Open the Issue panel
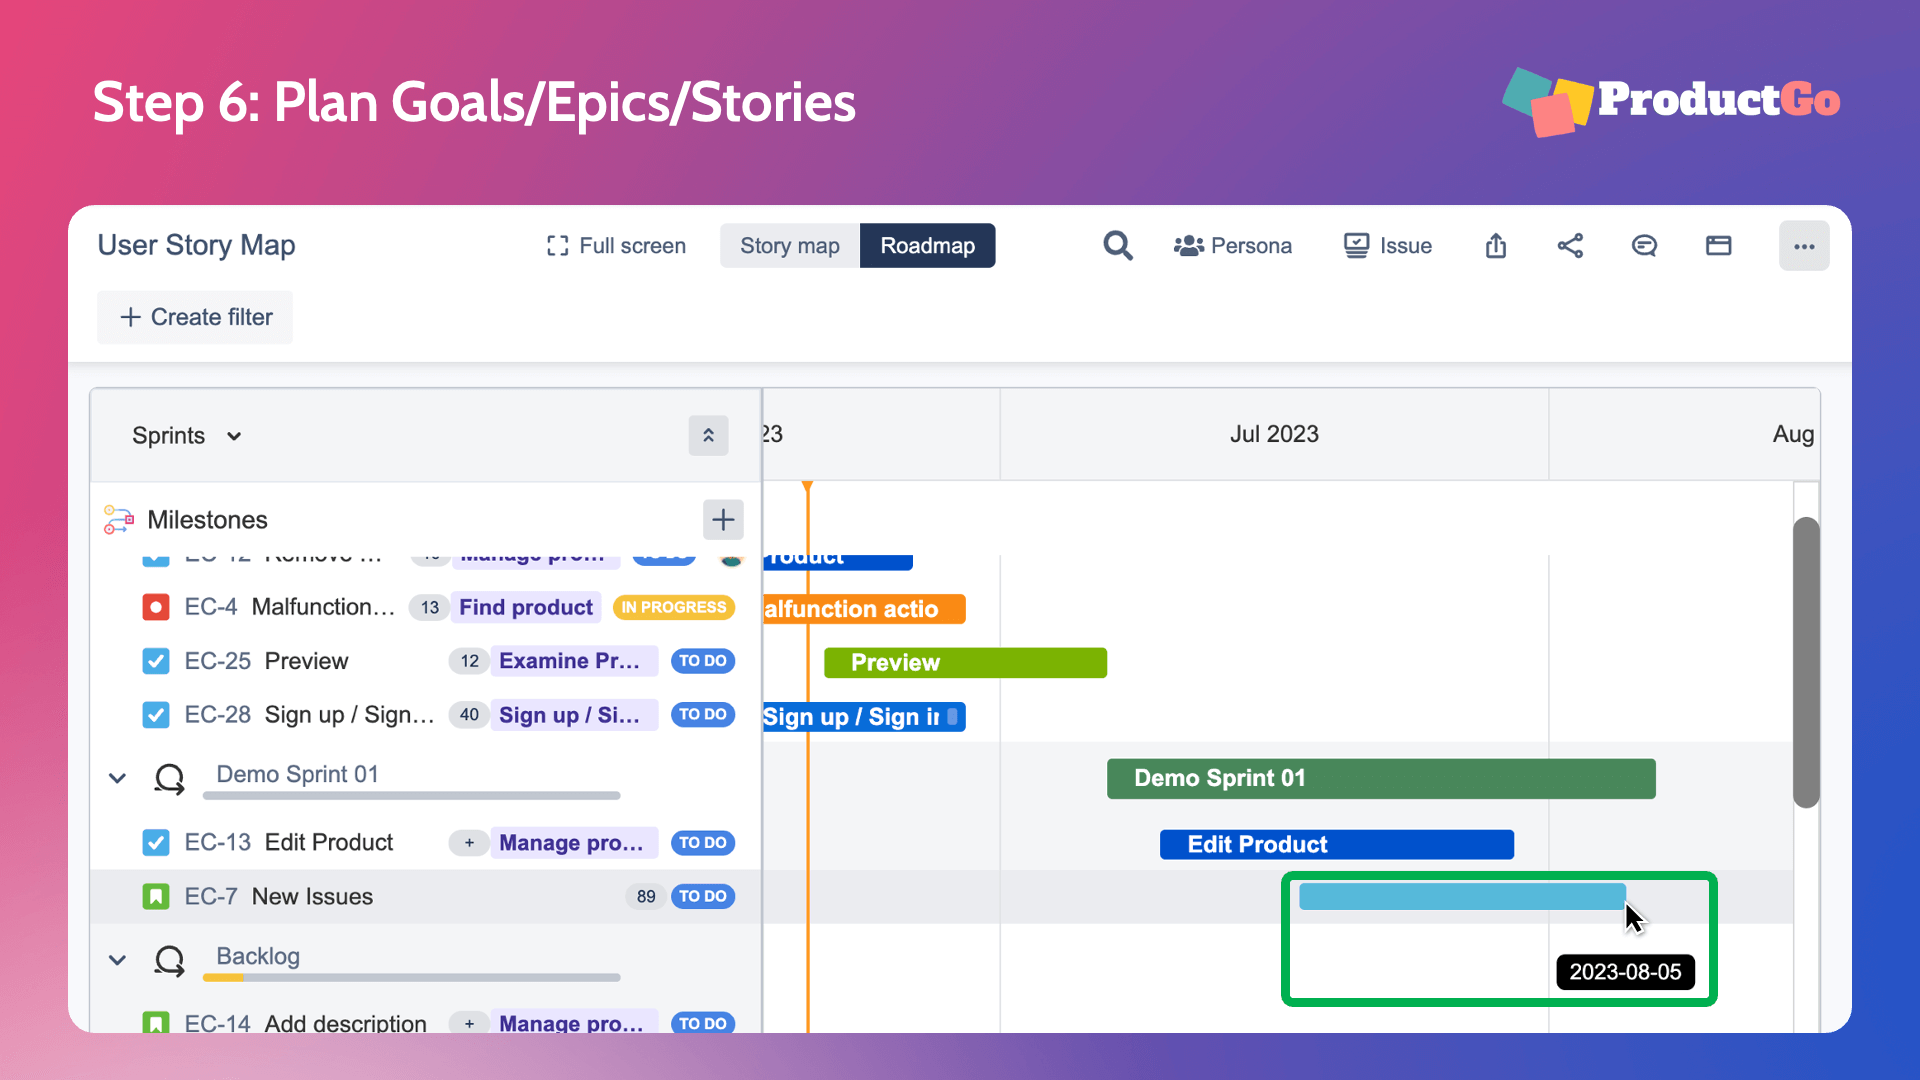Screen dimensions: 1920x1080 point(1387,246)
